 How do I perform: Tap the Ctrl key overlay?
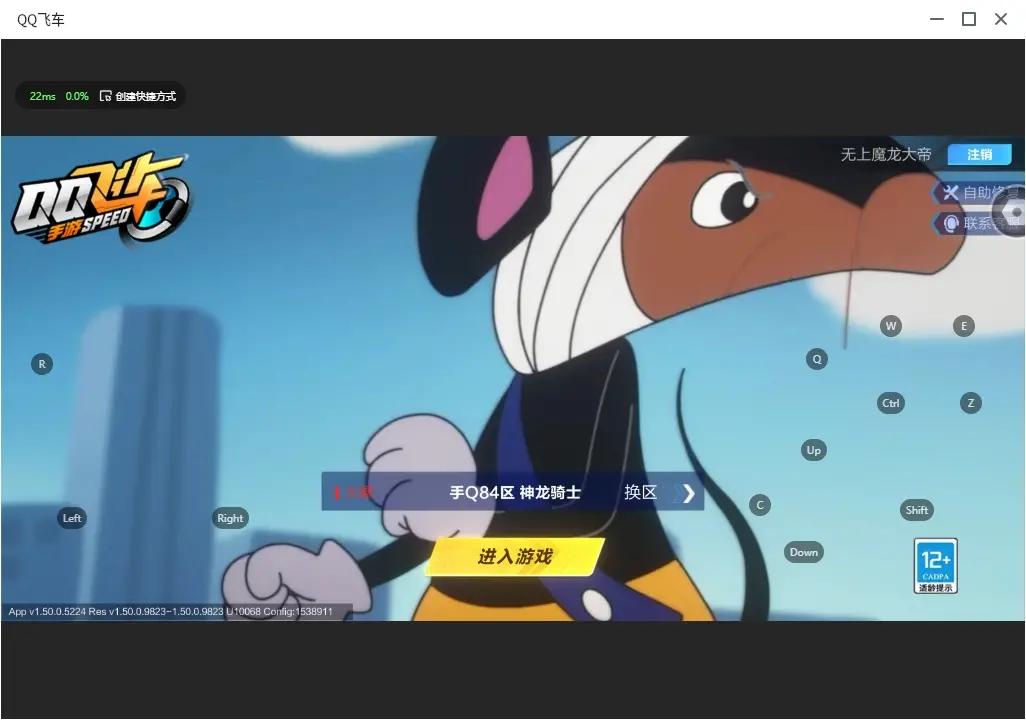[891, 403]
